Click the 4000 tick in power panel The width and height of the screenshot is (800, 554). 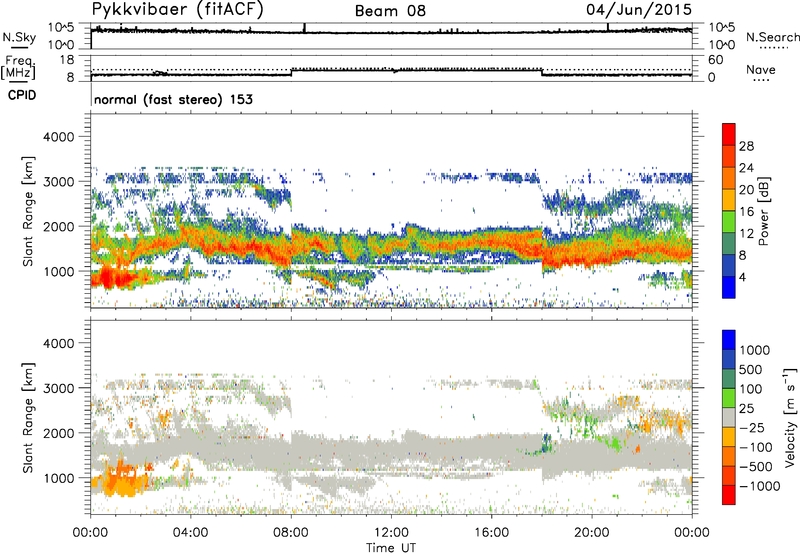click(x=58, y=137)
